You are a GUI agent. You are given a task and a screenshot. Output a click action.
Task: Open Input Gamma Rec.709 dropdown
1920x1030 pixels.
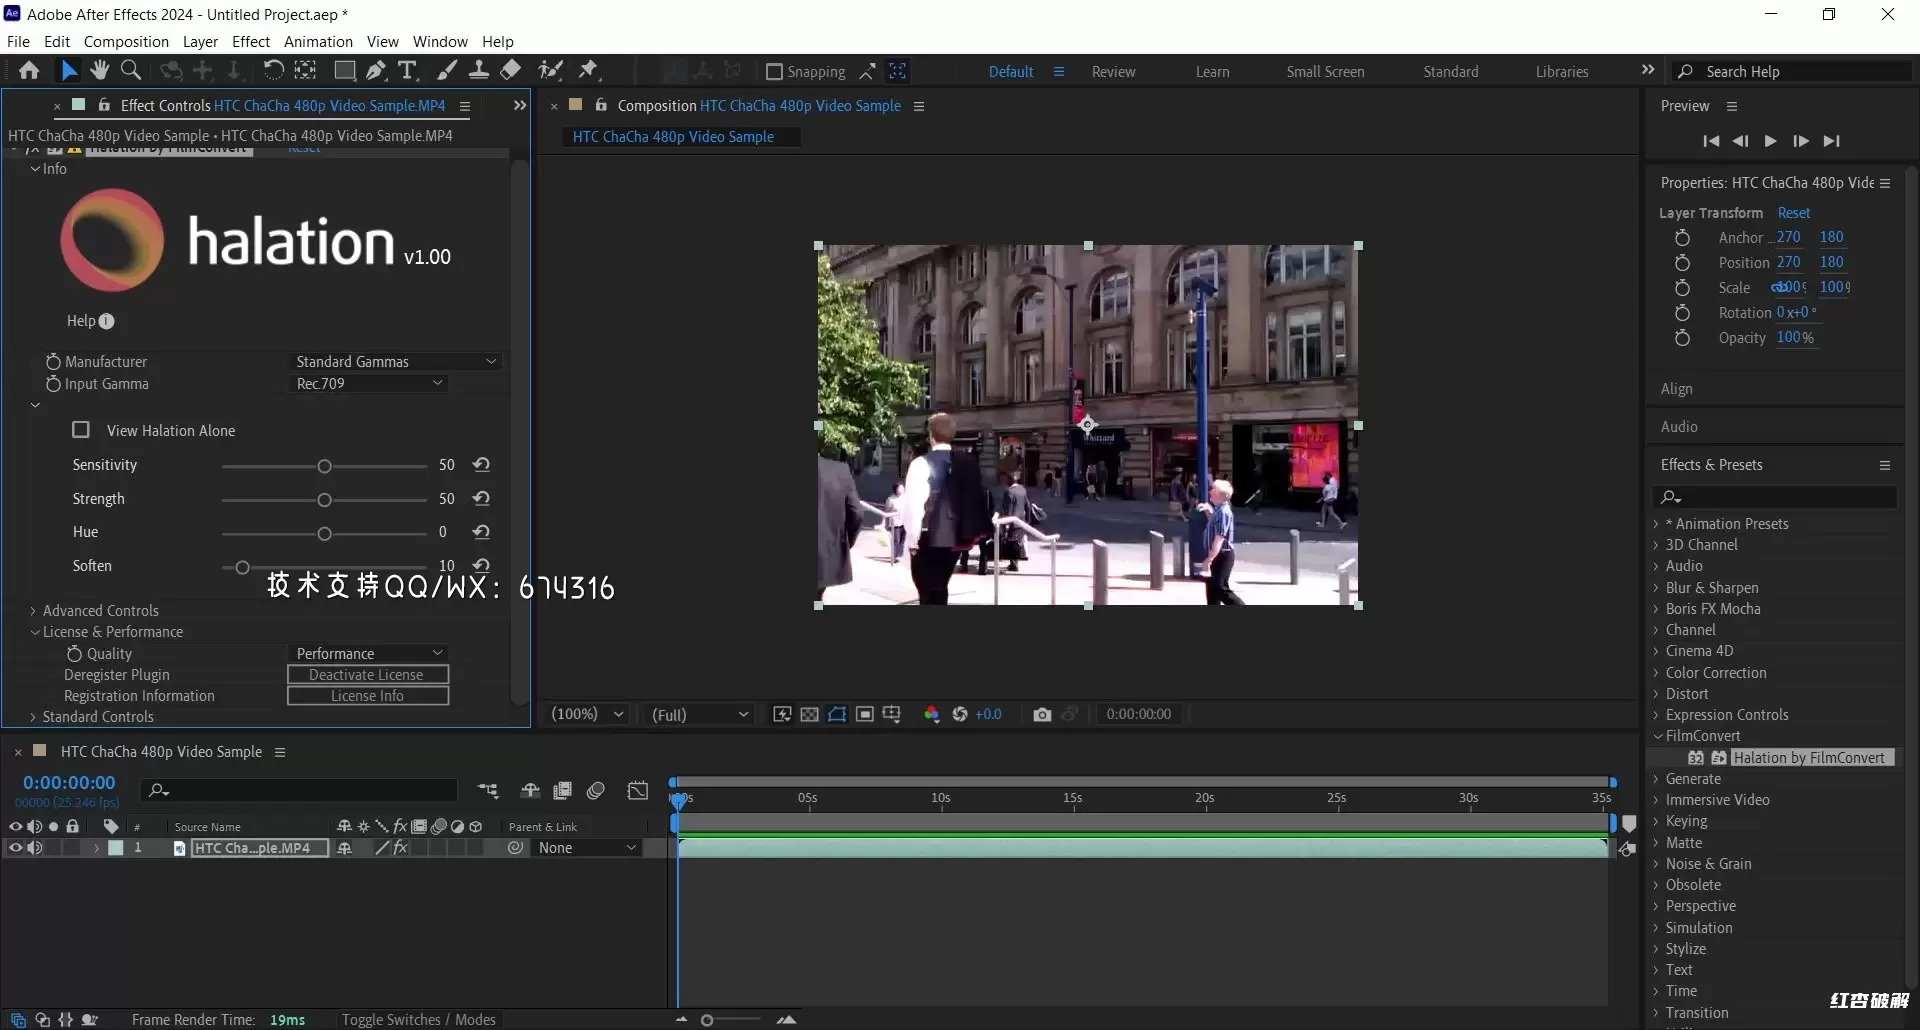368,383
